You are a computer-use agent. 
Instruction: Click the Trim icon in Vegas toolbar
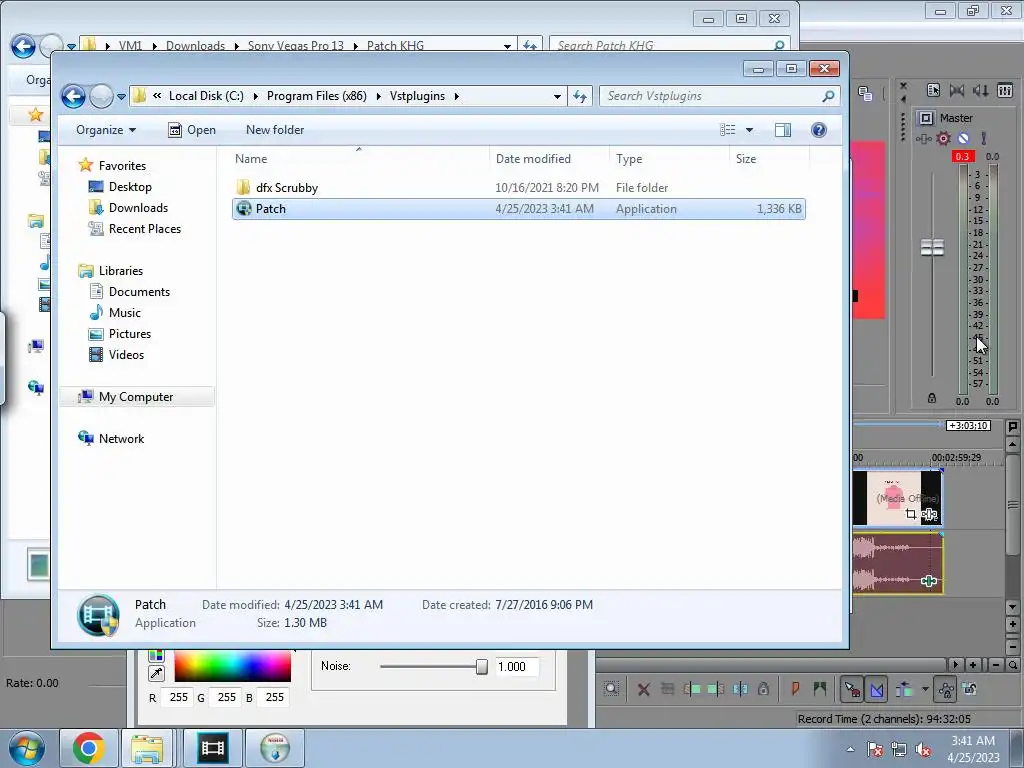click(667, 689)
